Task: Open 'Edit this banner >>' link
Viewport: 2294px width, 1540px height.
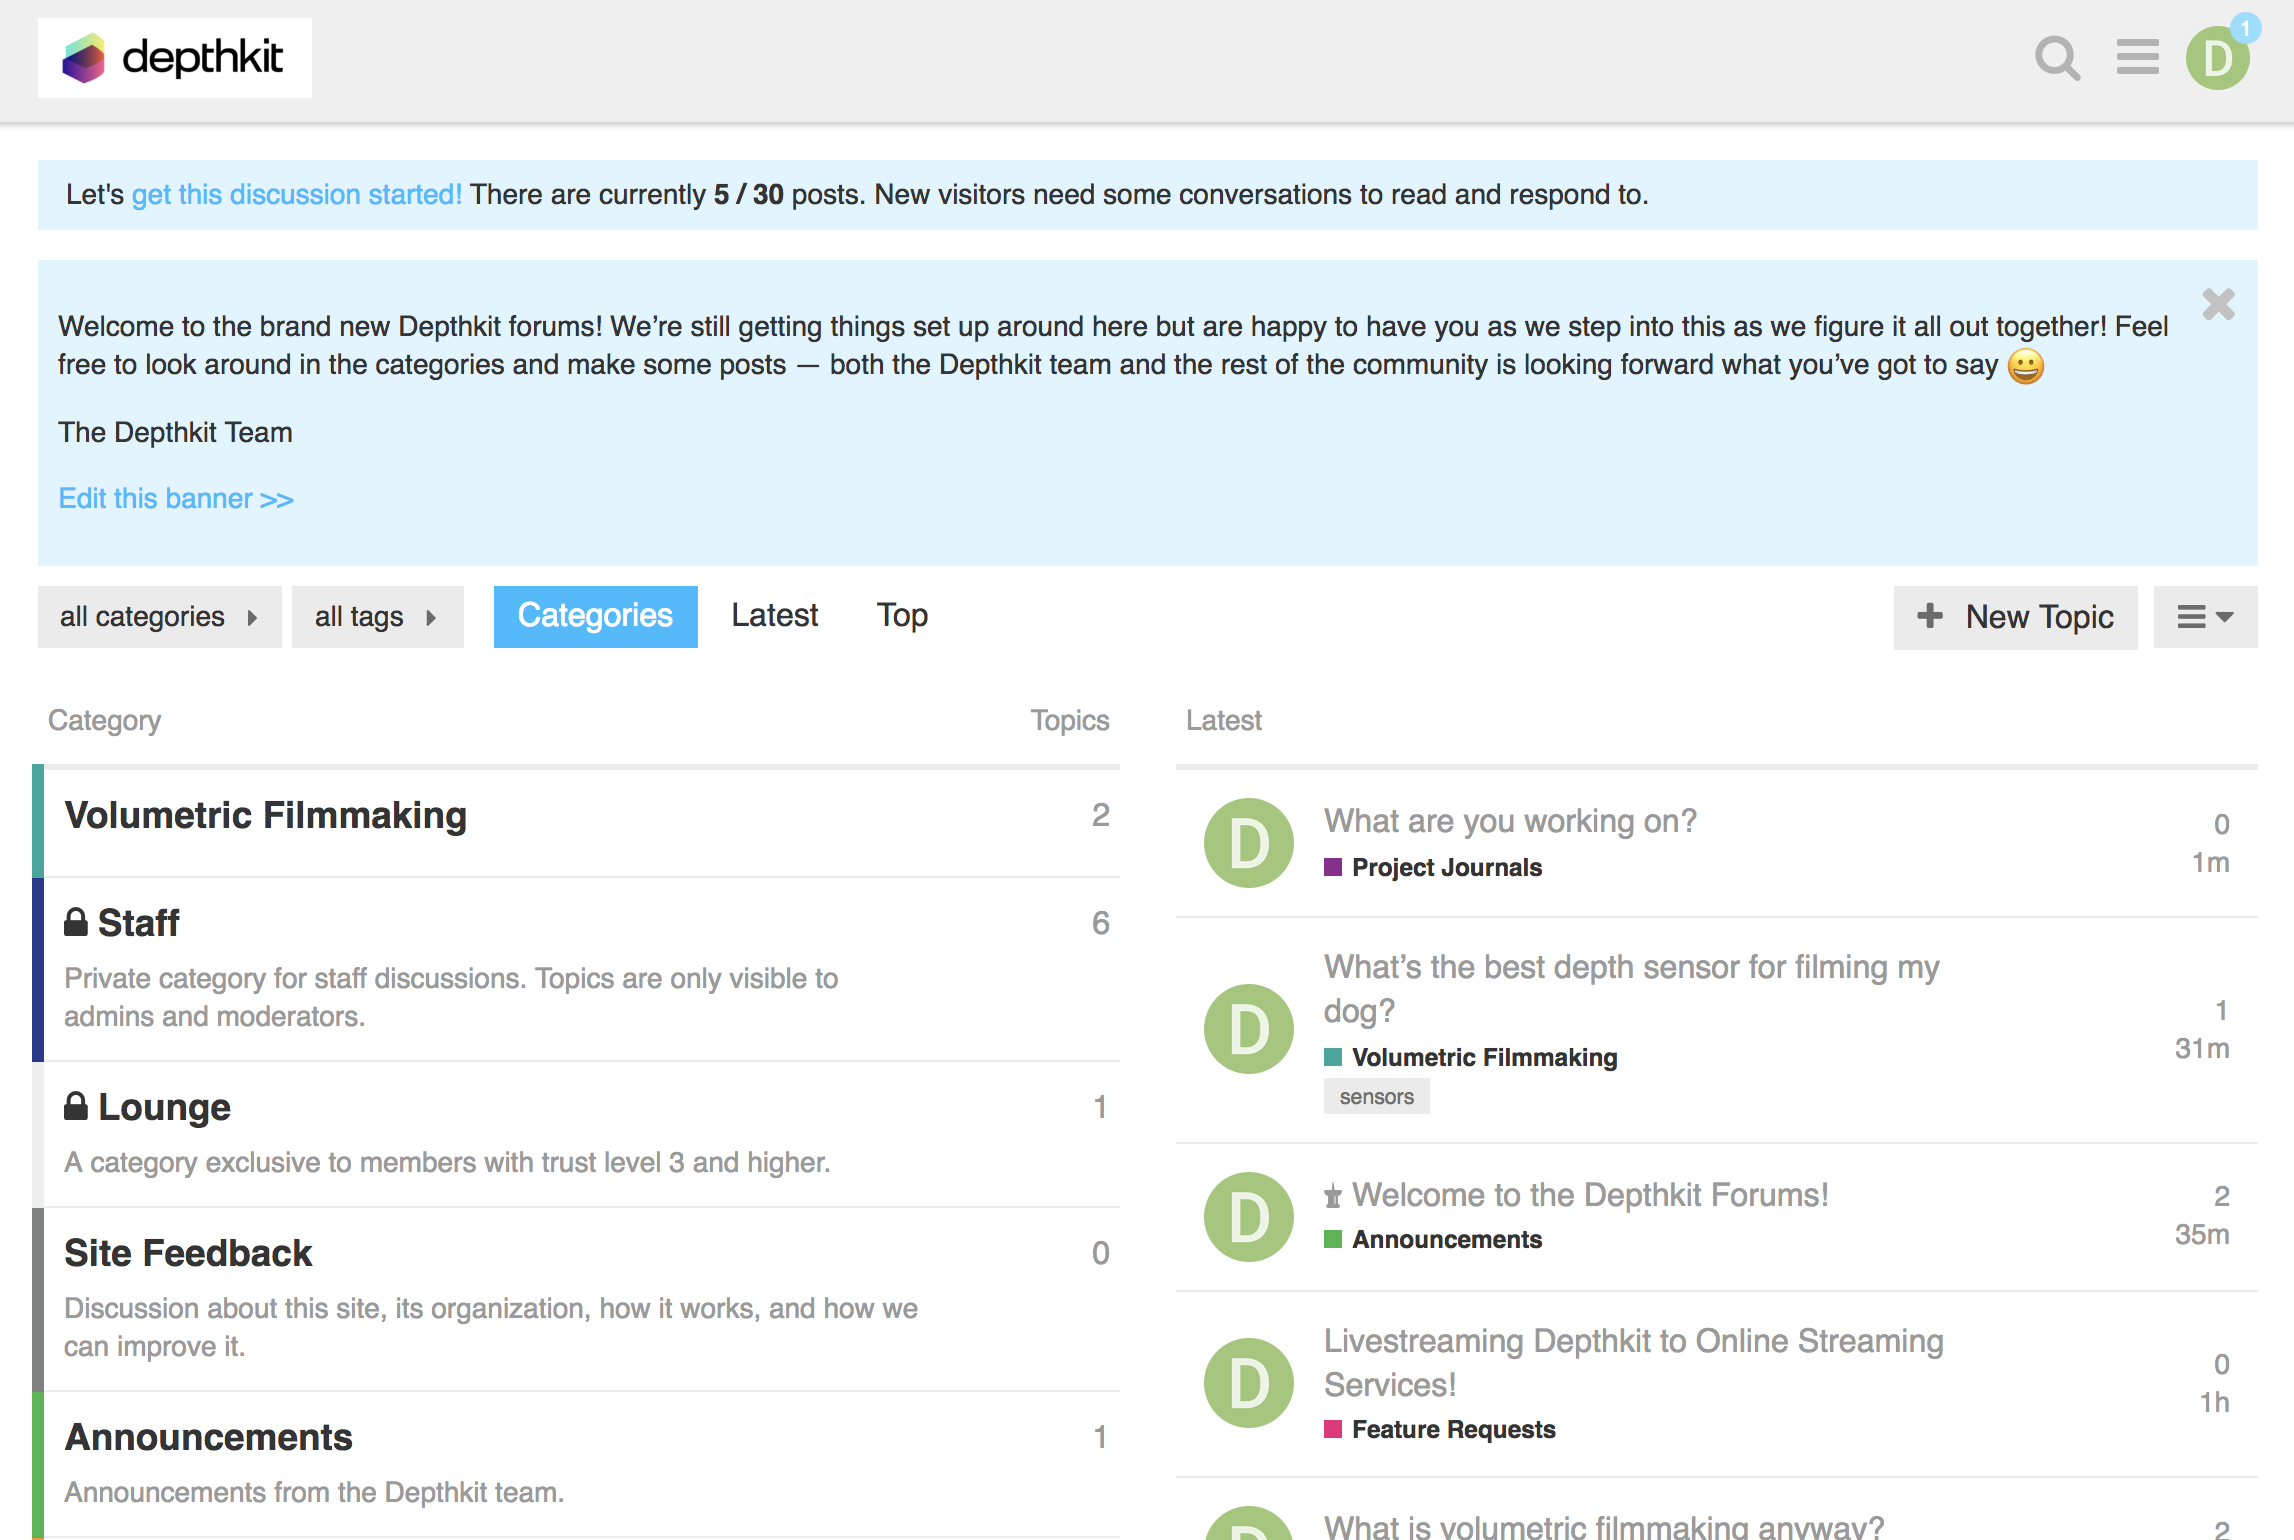Action: click(x=176, y=498)
